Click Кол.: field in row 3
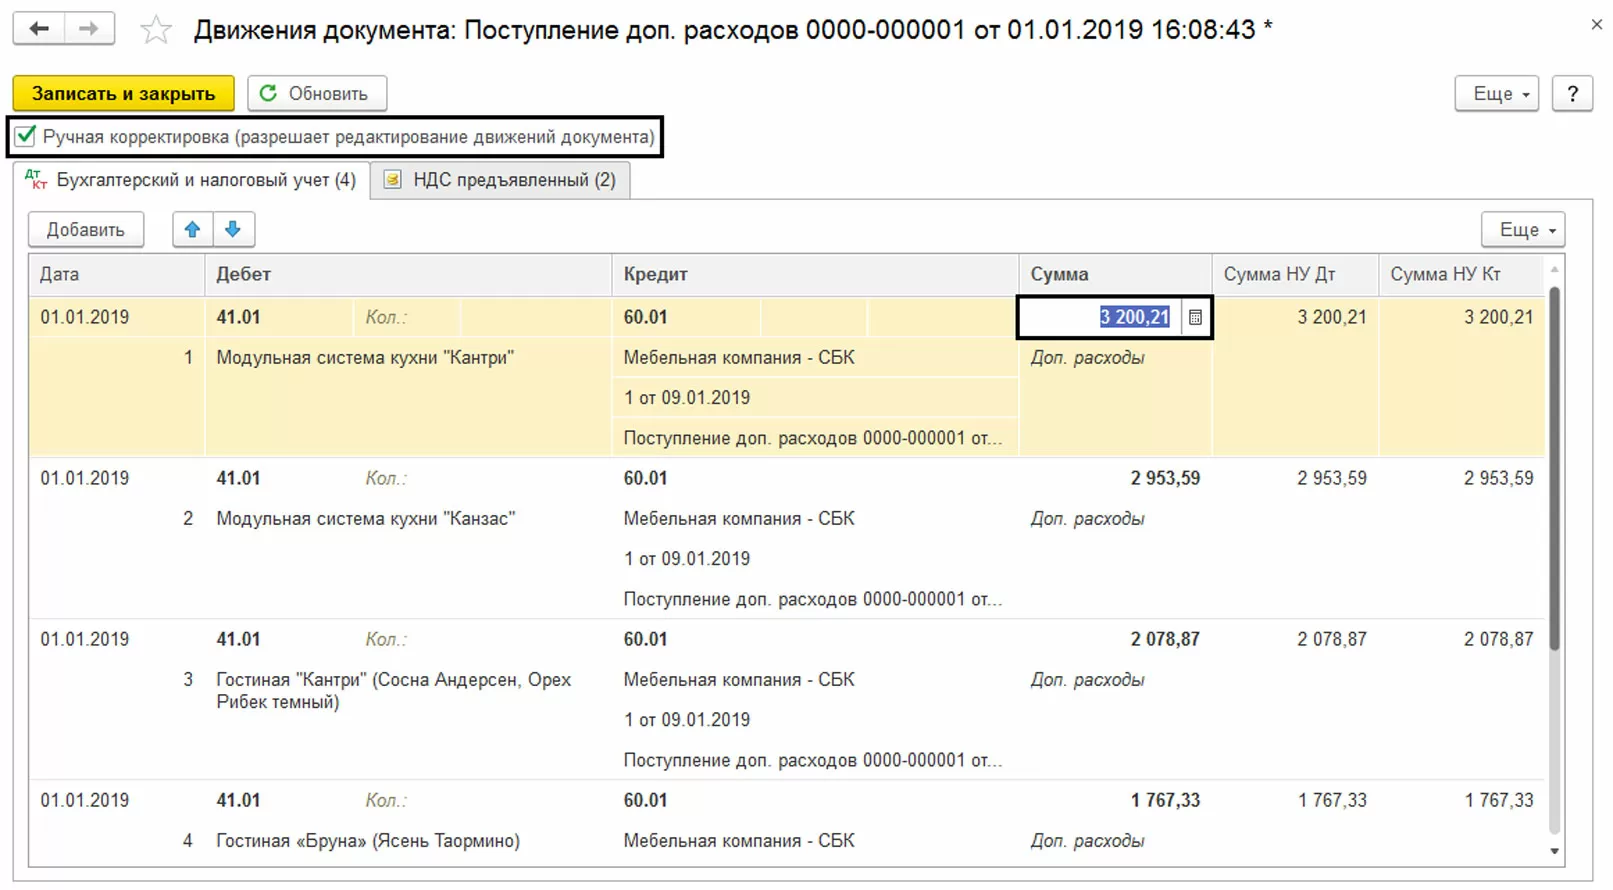 [x=386, y=639]
